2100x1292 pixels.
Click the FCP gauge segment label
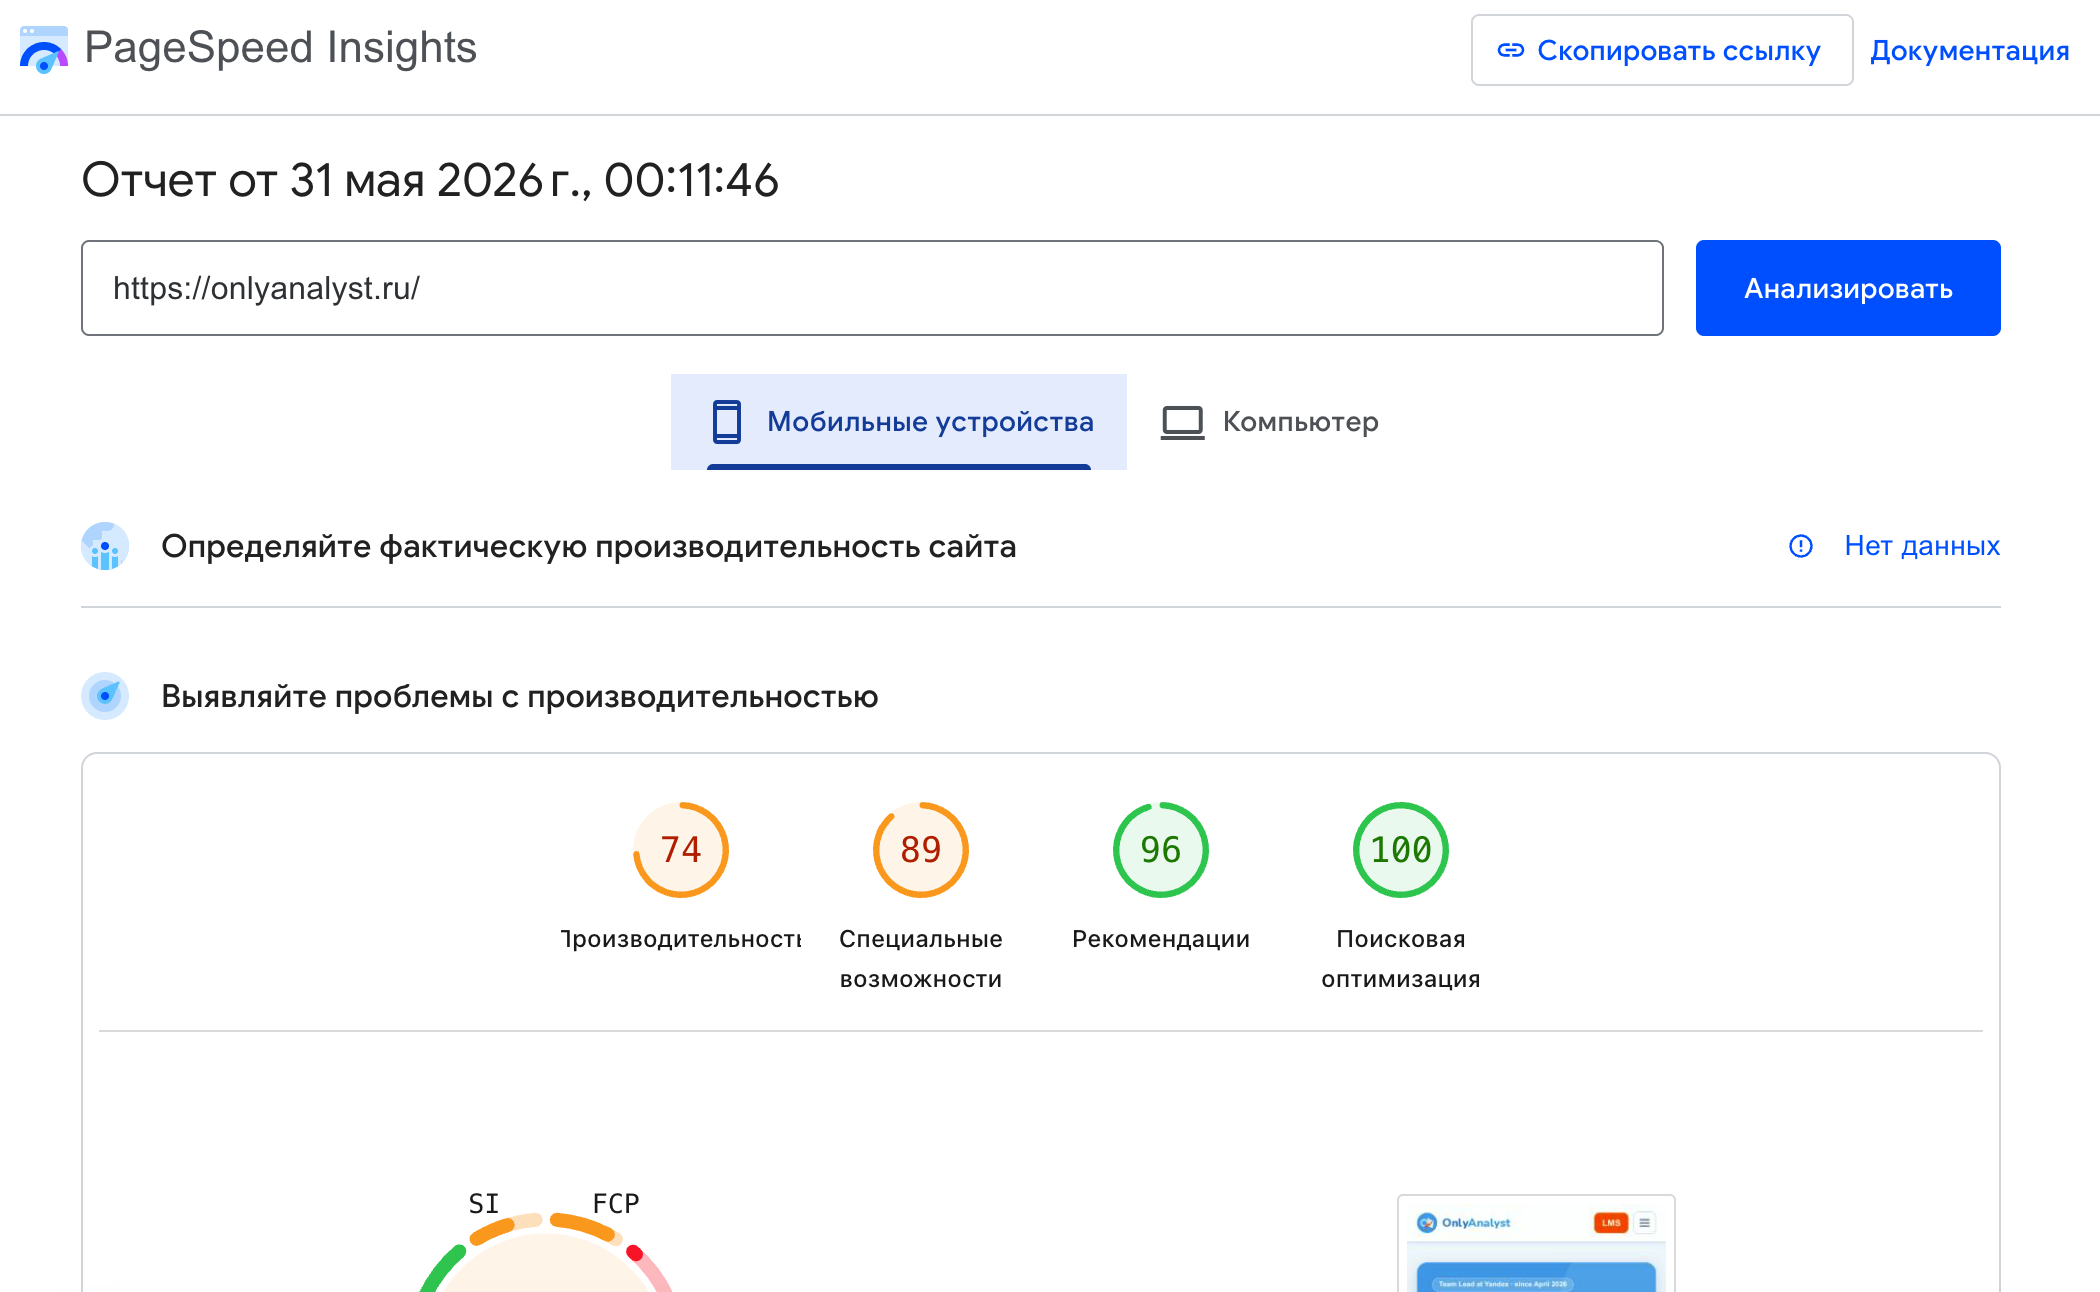click(x=616, y=1204)
